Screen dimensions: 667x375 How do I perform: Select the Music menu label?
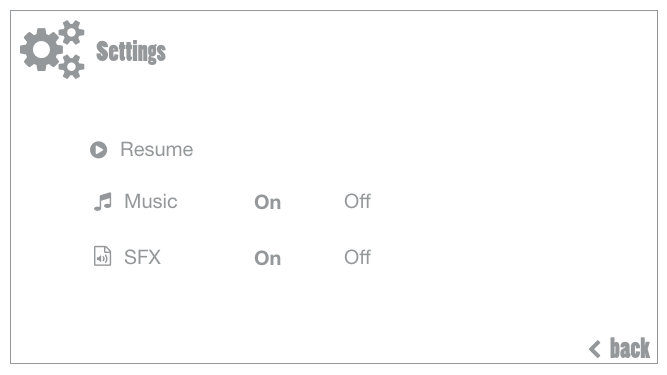click(x=151, y=201)
